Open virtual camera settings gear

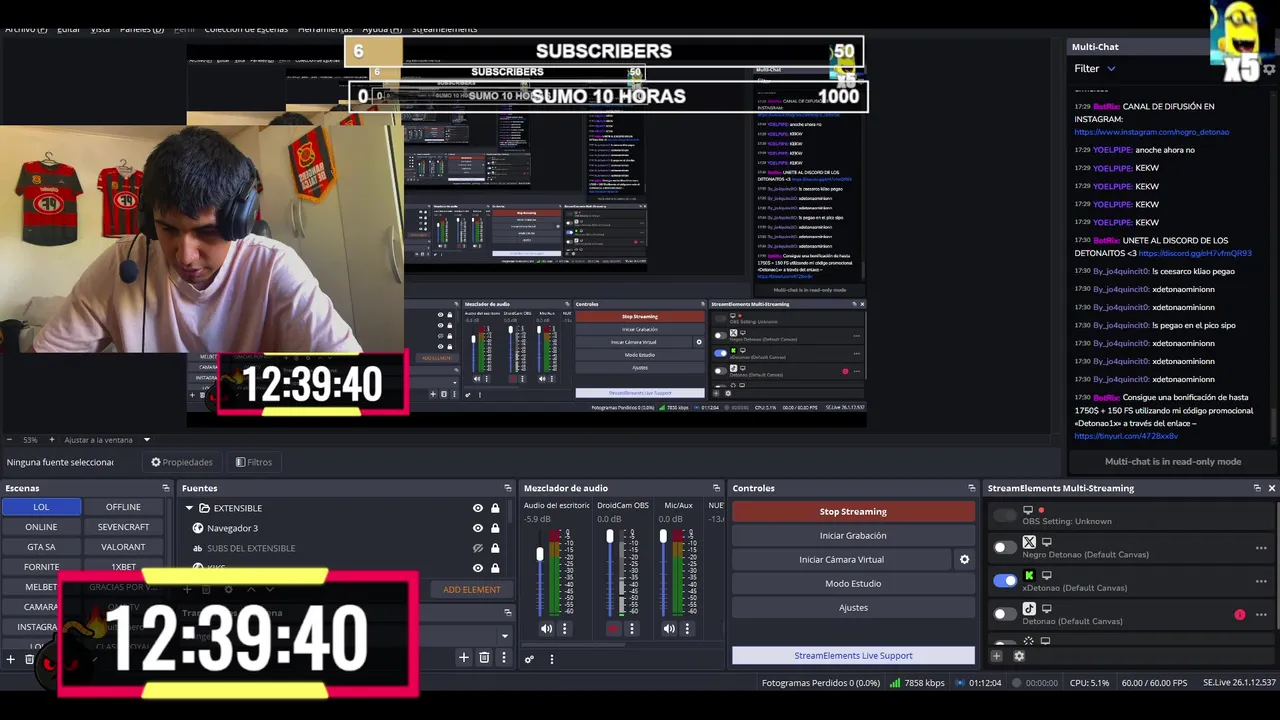coord(965,560)
